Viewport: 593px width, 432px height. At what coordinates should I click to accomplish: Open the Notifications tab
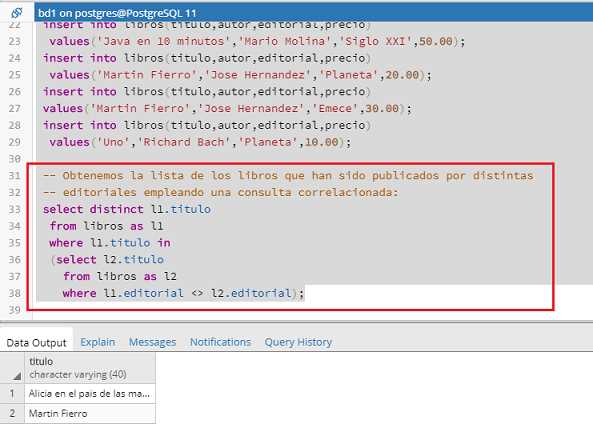point(220,342)
